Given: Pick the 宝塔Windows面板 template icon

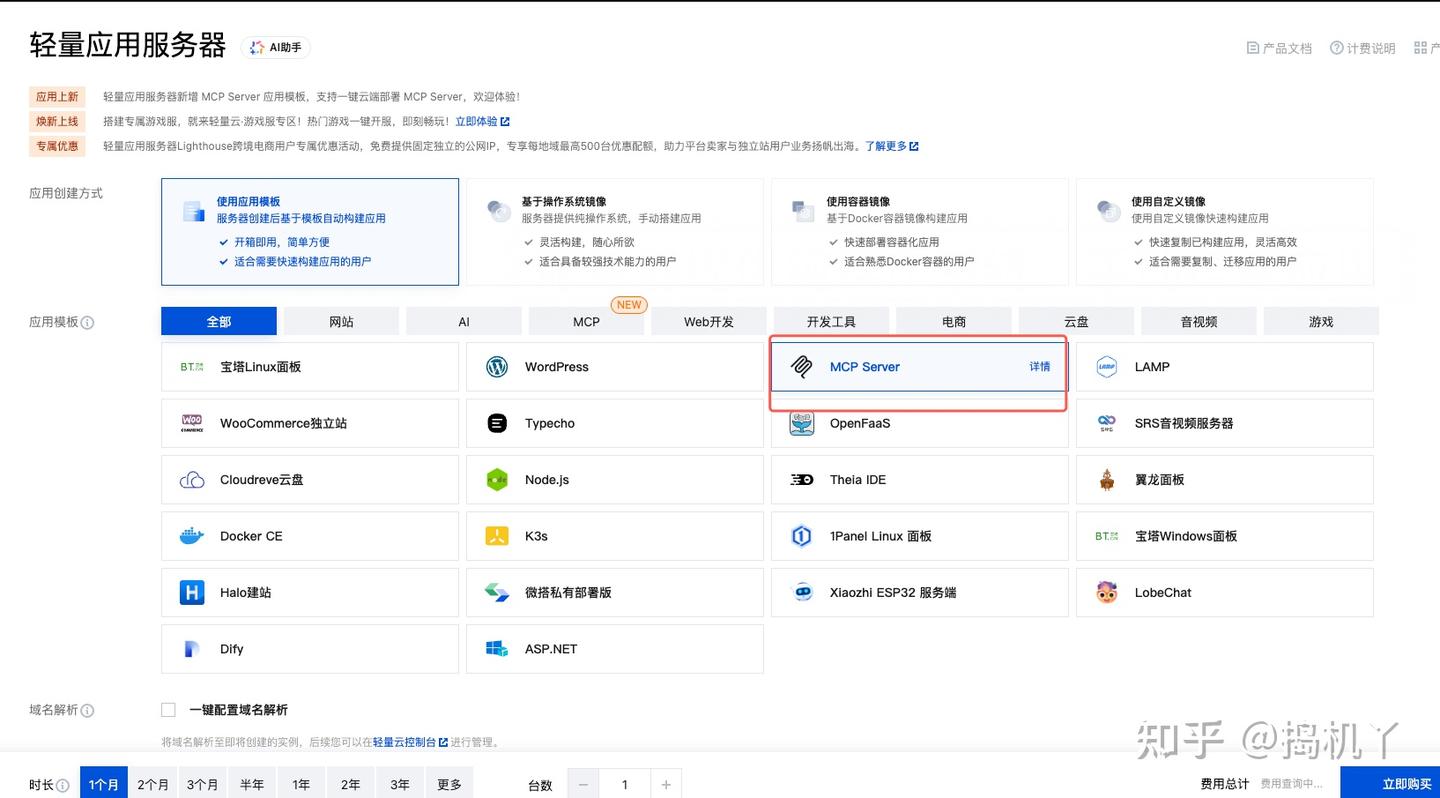Looking at the screenshot, I should coord(1107,536).
